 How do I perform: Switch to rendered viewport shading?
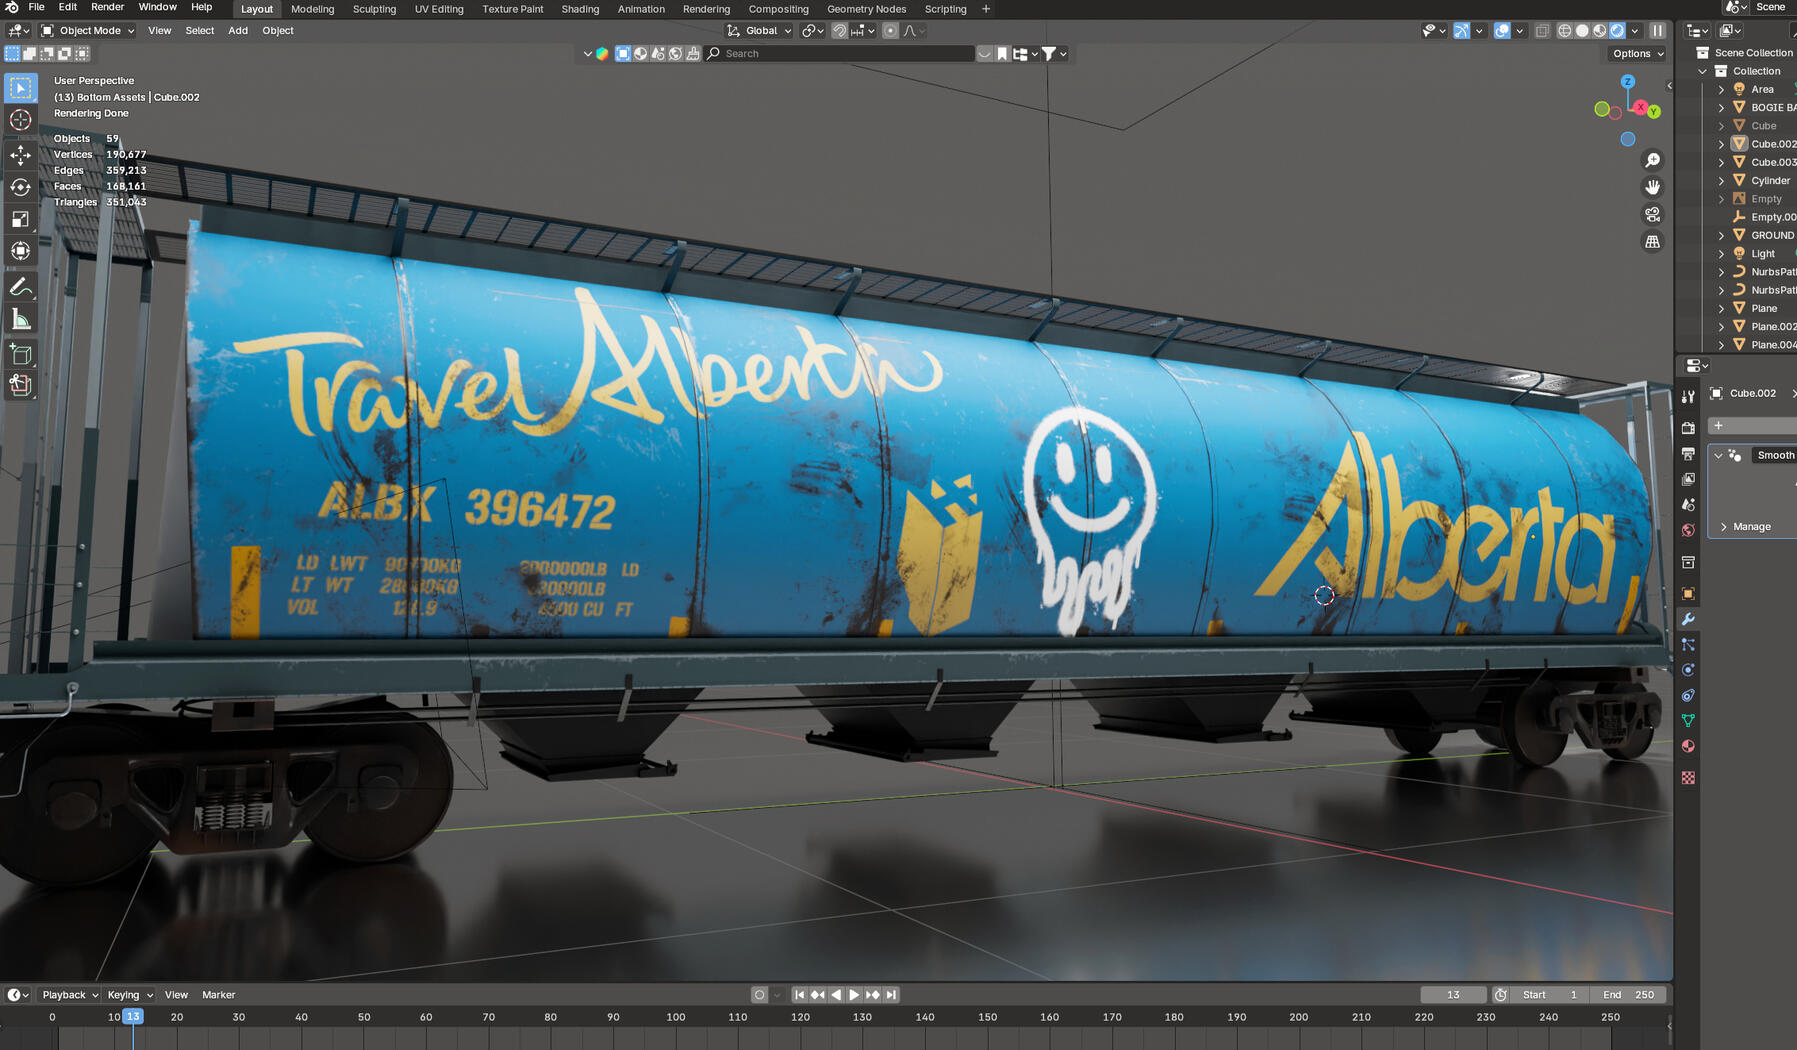tap(1617, 31)
